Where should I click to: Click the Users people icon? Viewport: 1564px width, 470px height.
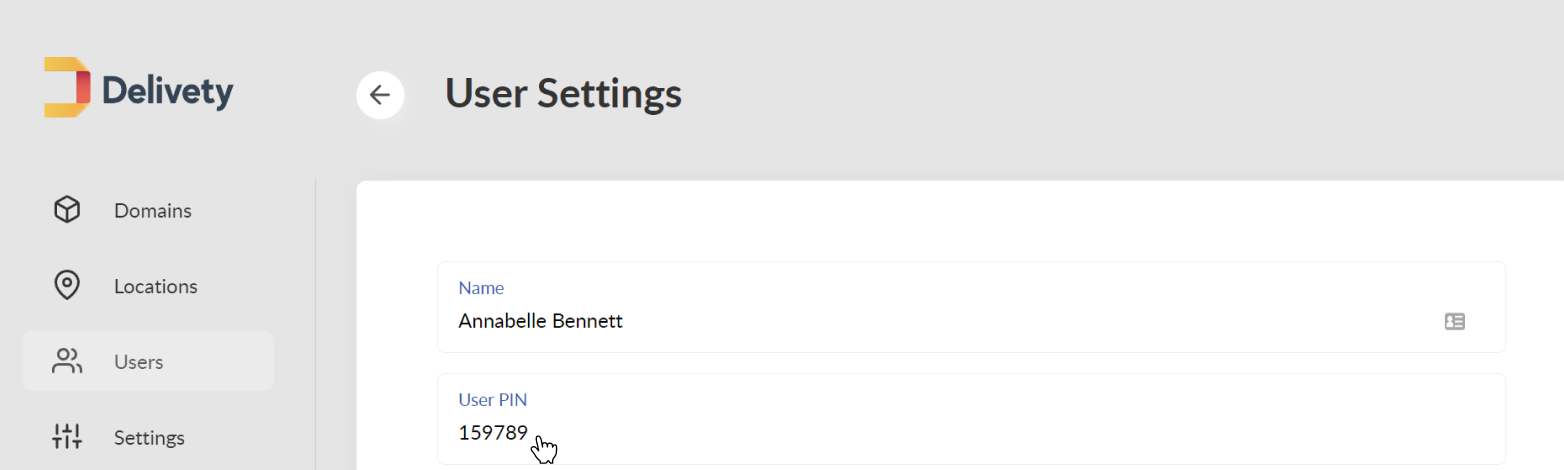click(67, 361)
